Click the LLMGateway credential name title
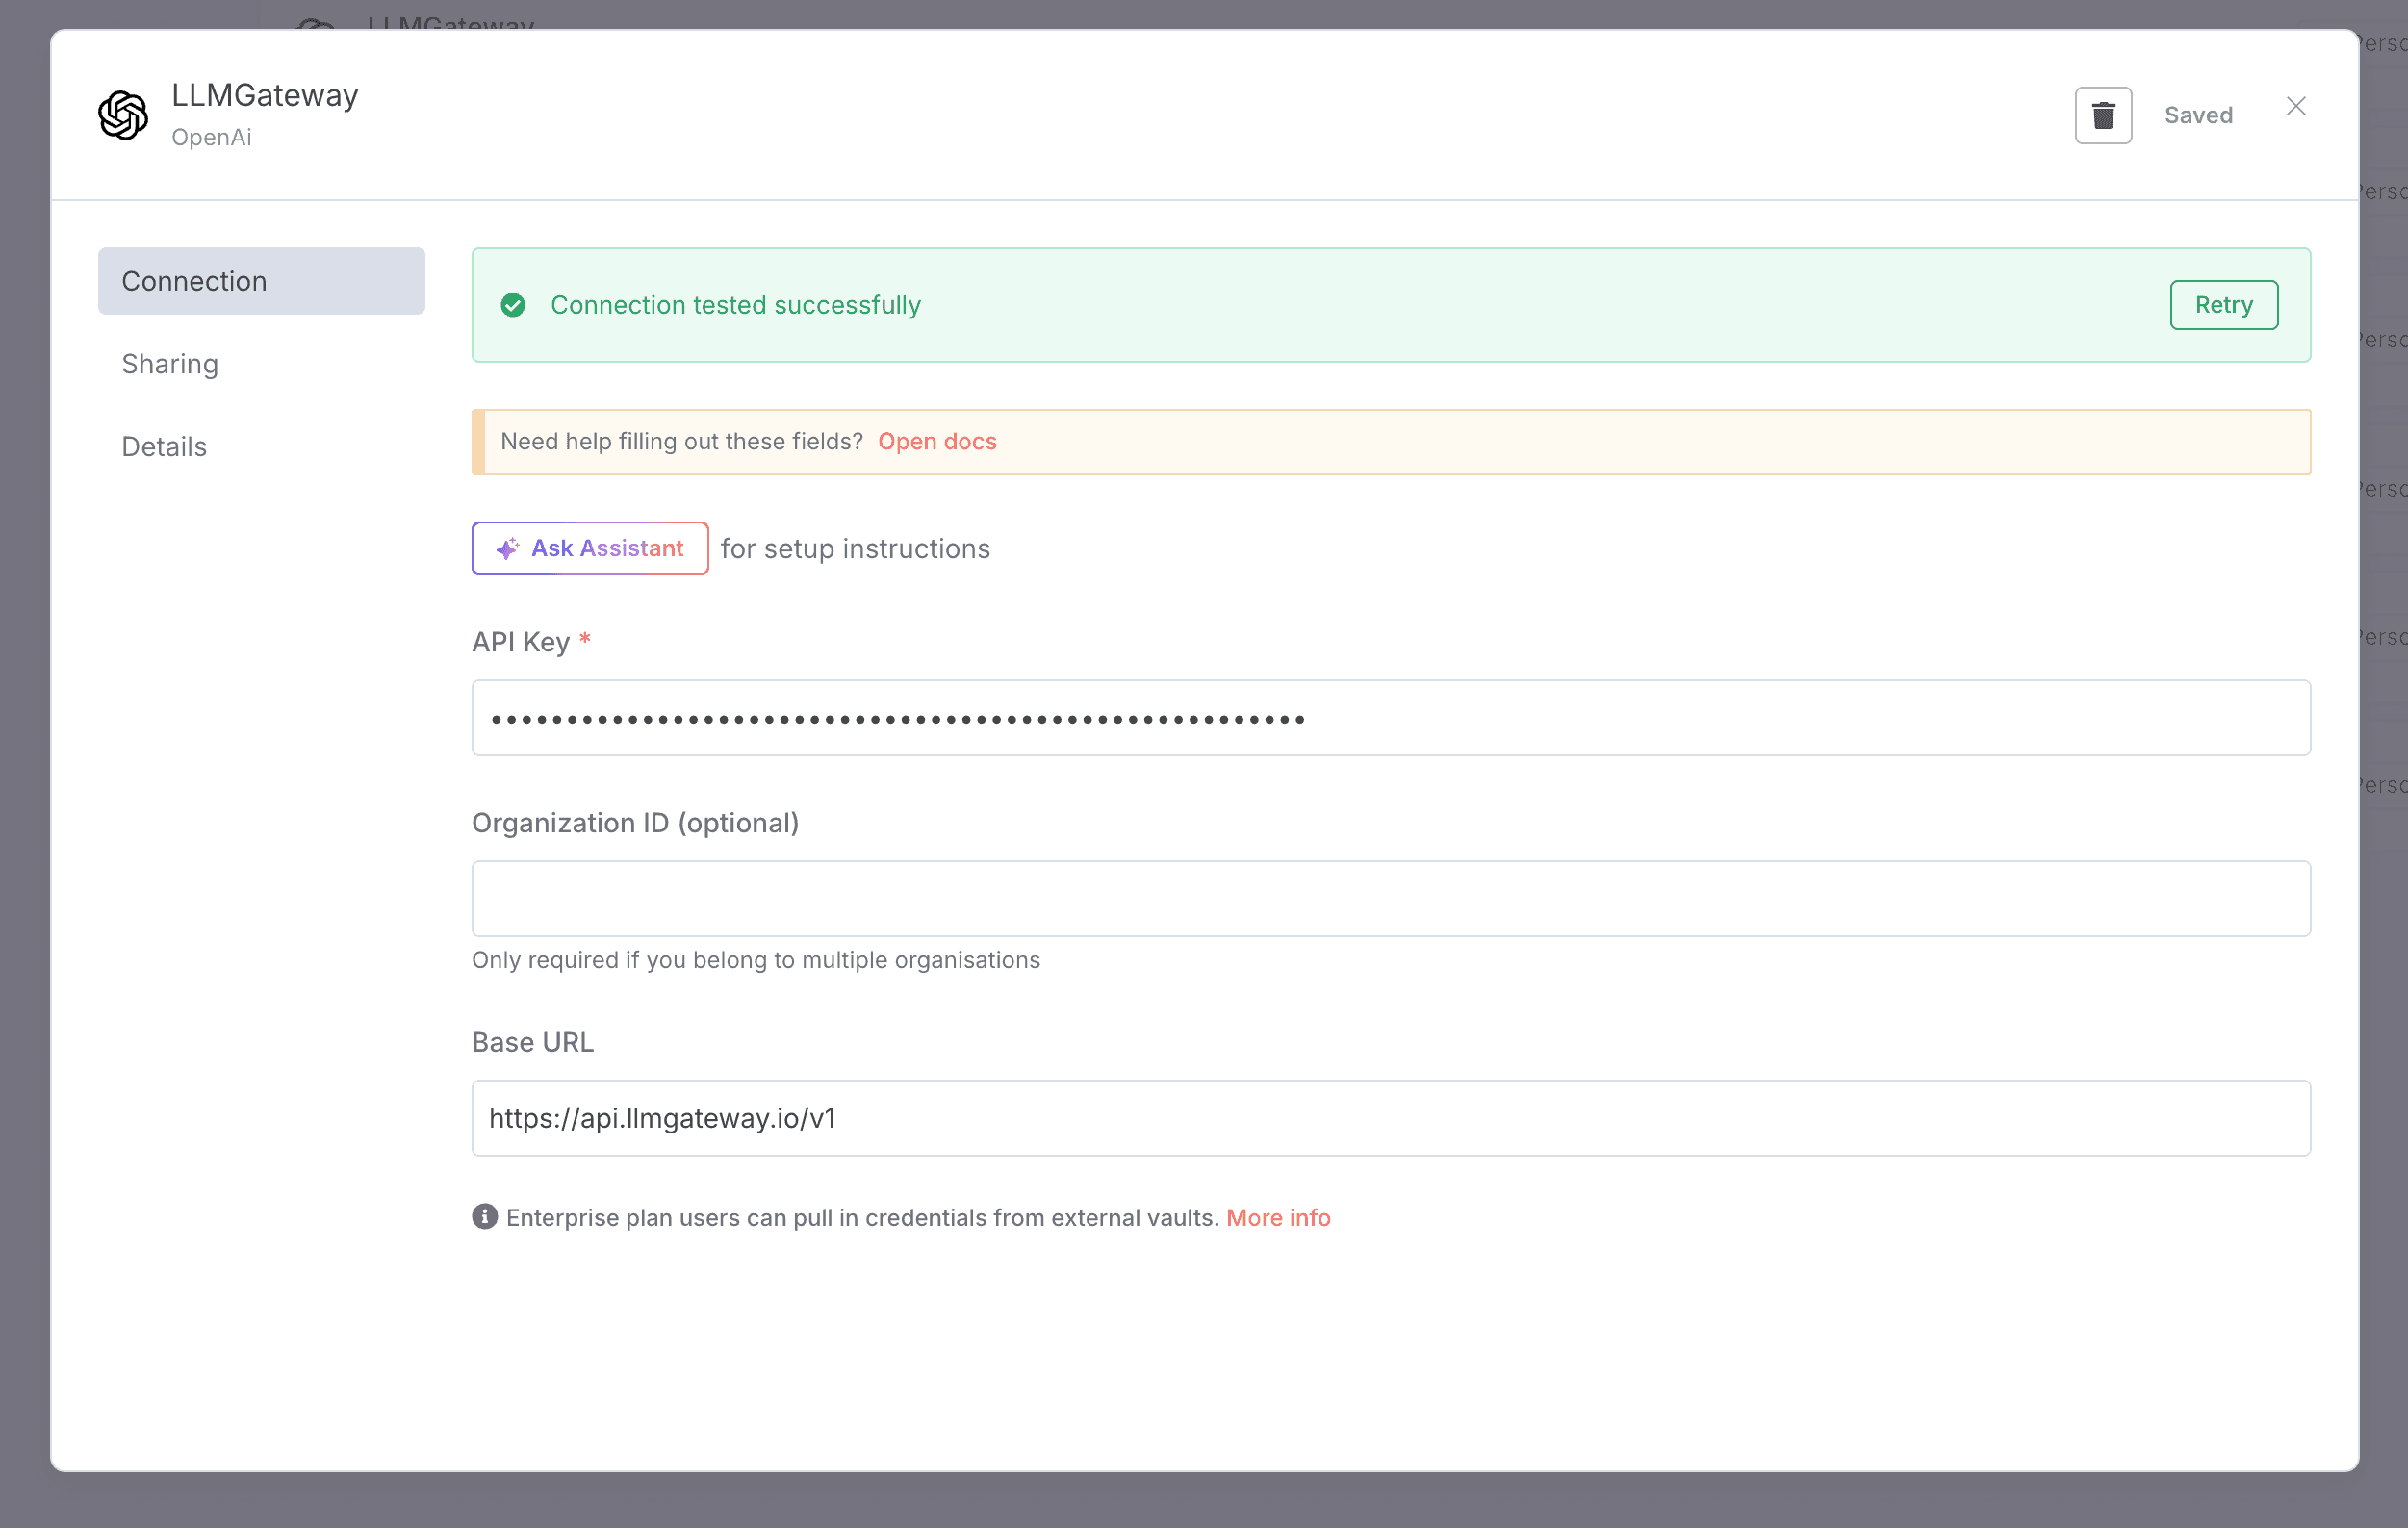The width and height of the screenshot is (2408, 1528). click(x=265, y=95)
